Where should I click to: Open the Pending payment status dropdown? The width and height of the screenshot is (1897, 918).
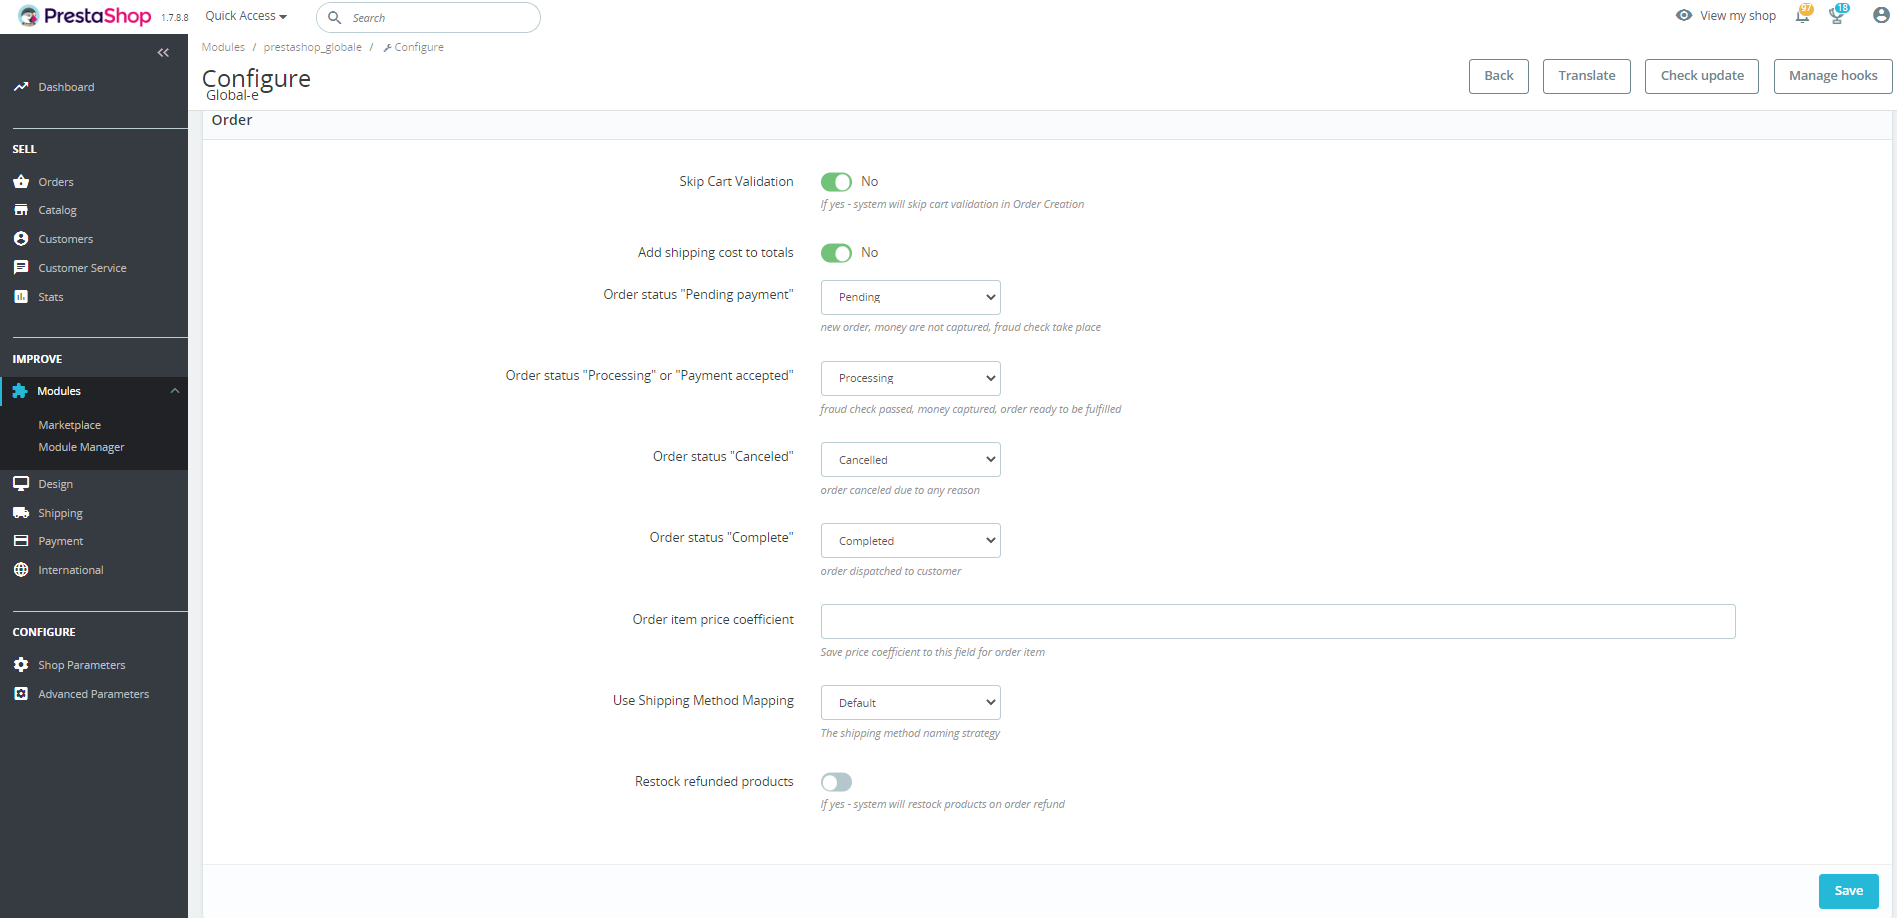click(x=909, y=297)
